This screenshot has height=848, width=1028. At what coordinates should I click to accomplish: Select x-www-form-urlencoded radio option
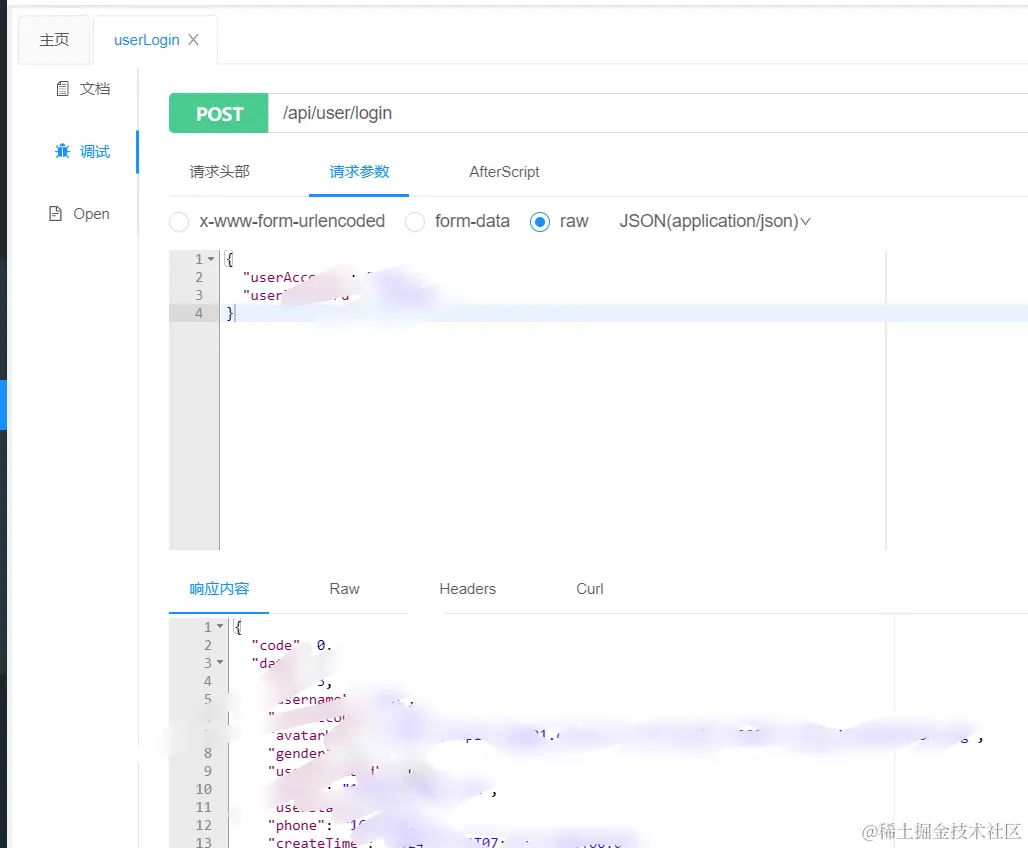click(x=179, y=222)
